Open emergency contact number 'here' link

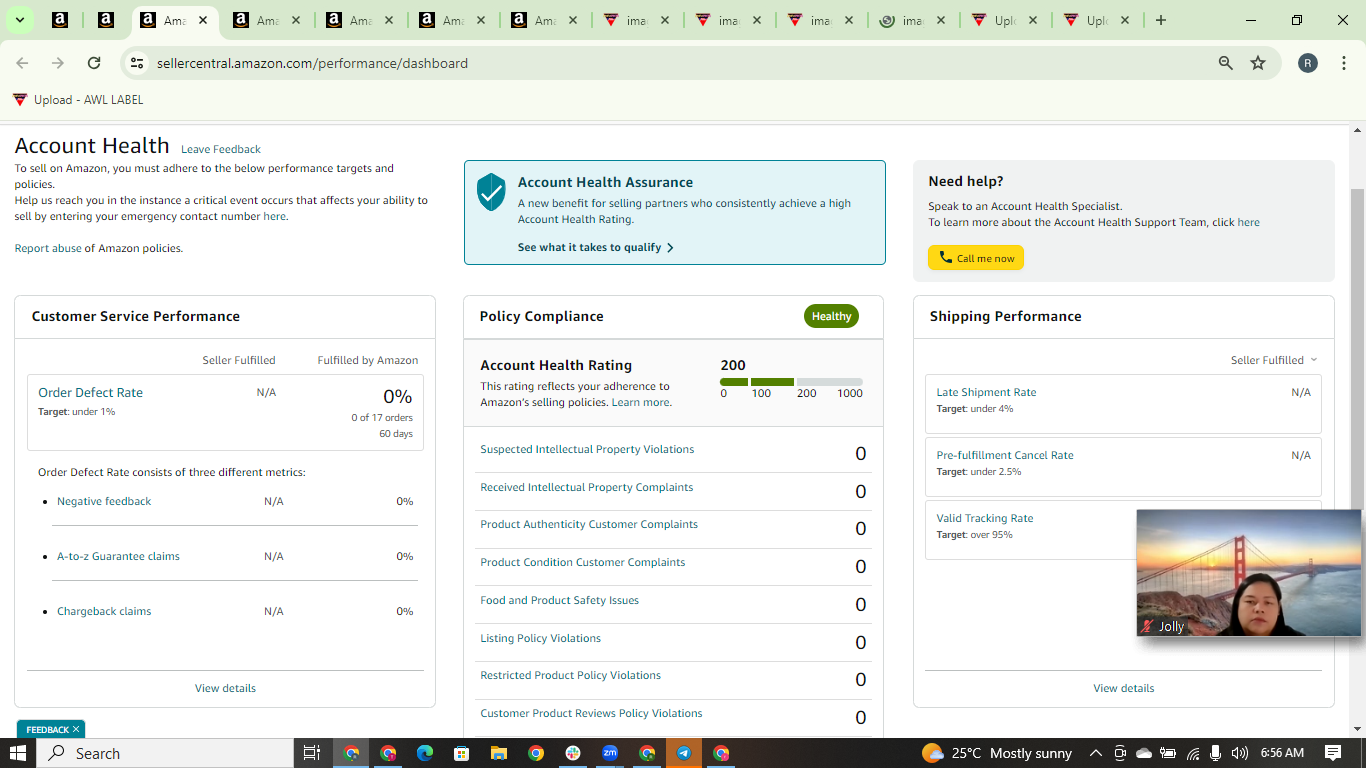274,216
